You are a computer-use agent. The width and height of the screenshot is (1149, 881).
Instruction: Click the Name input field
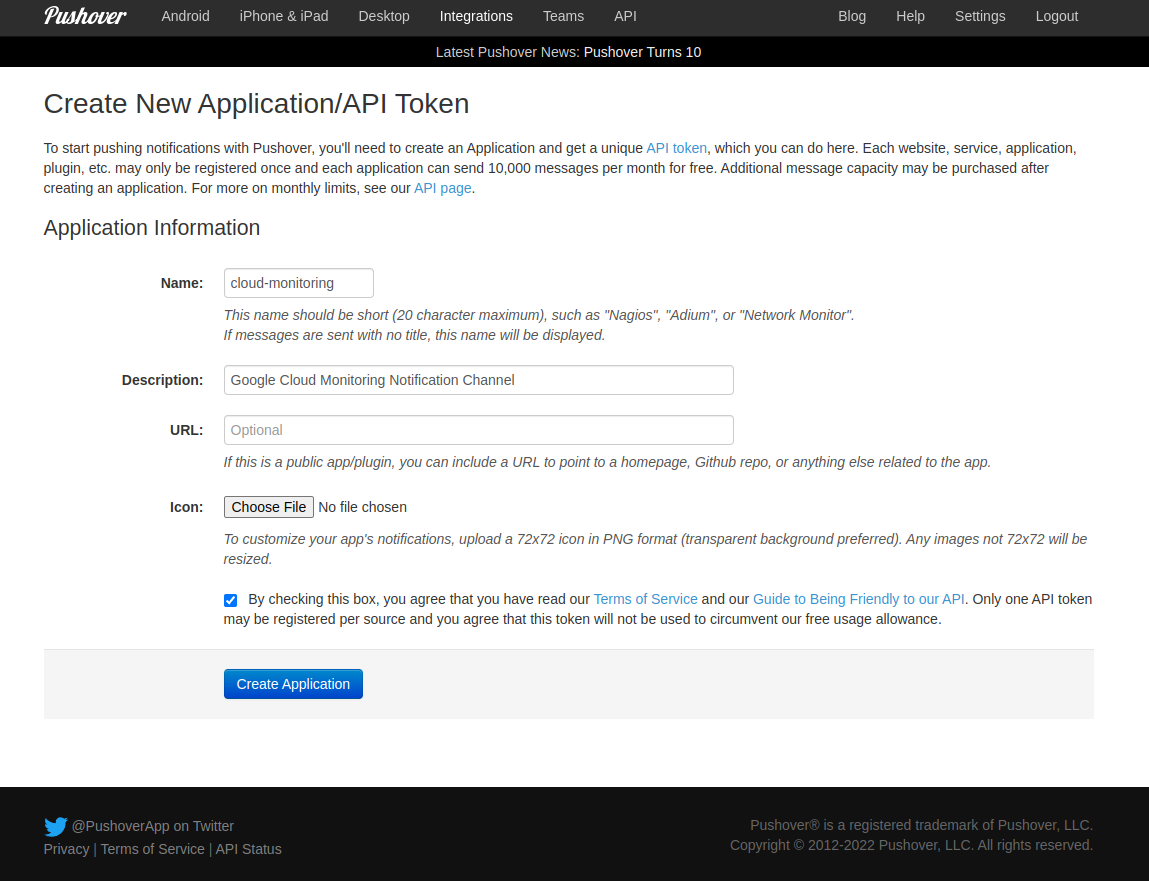pos(299,283)
